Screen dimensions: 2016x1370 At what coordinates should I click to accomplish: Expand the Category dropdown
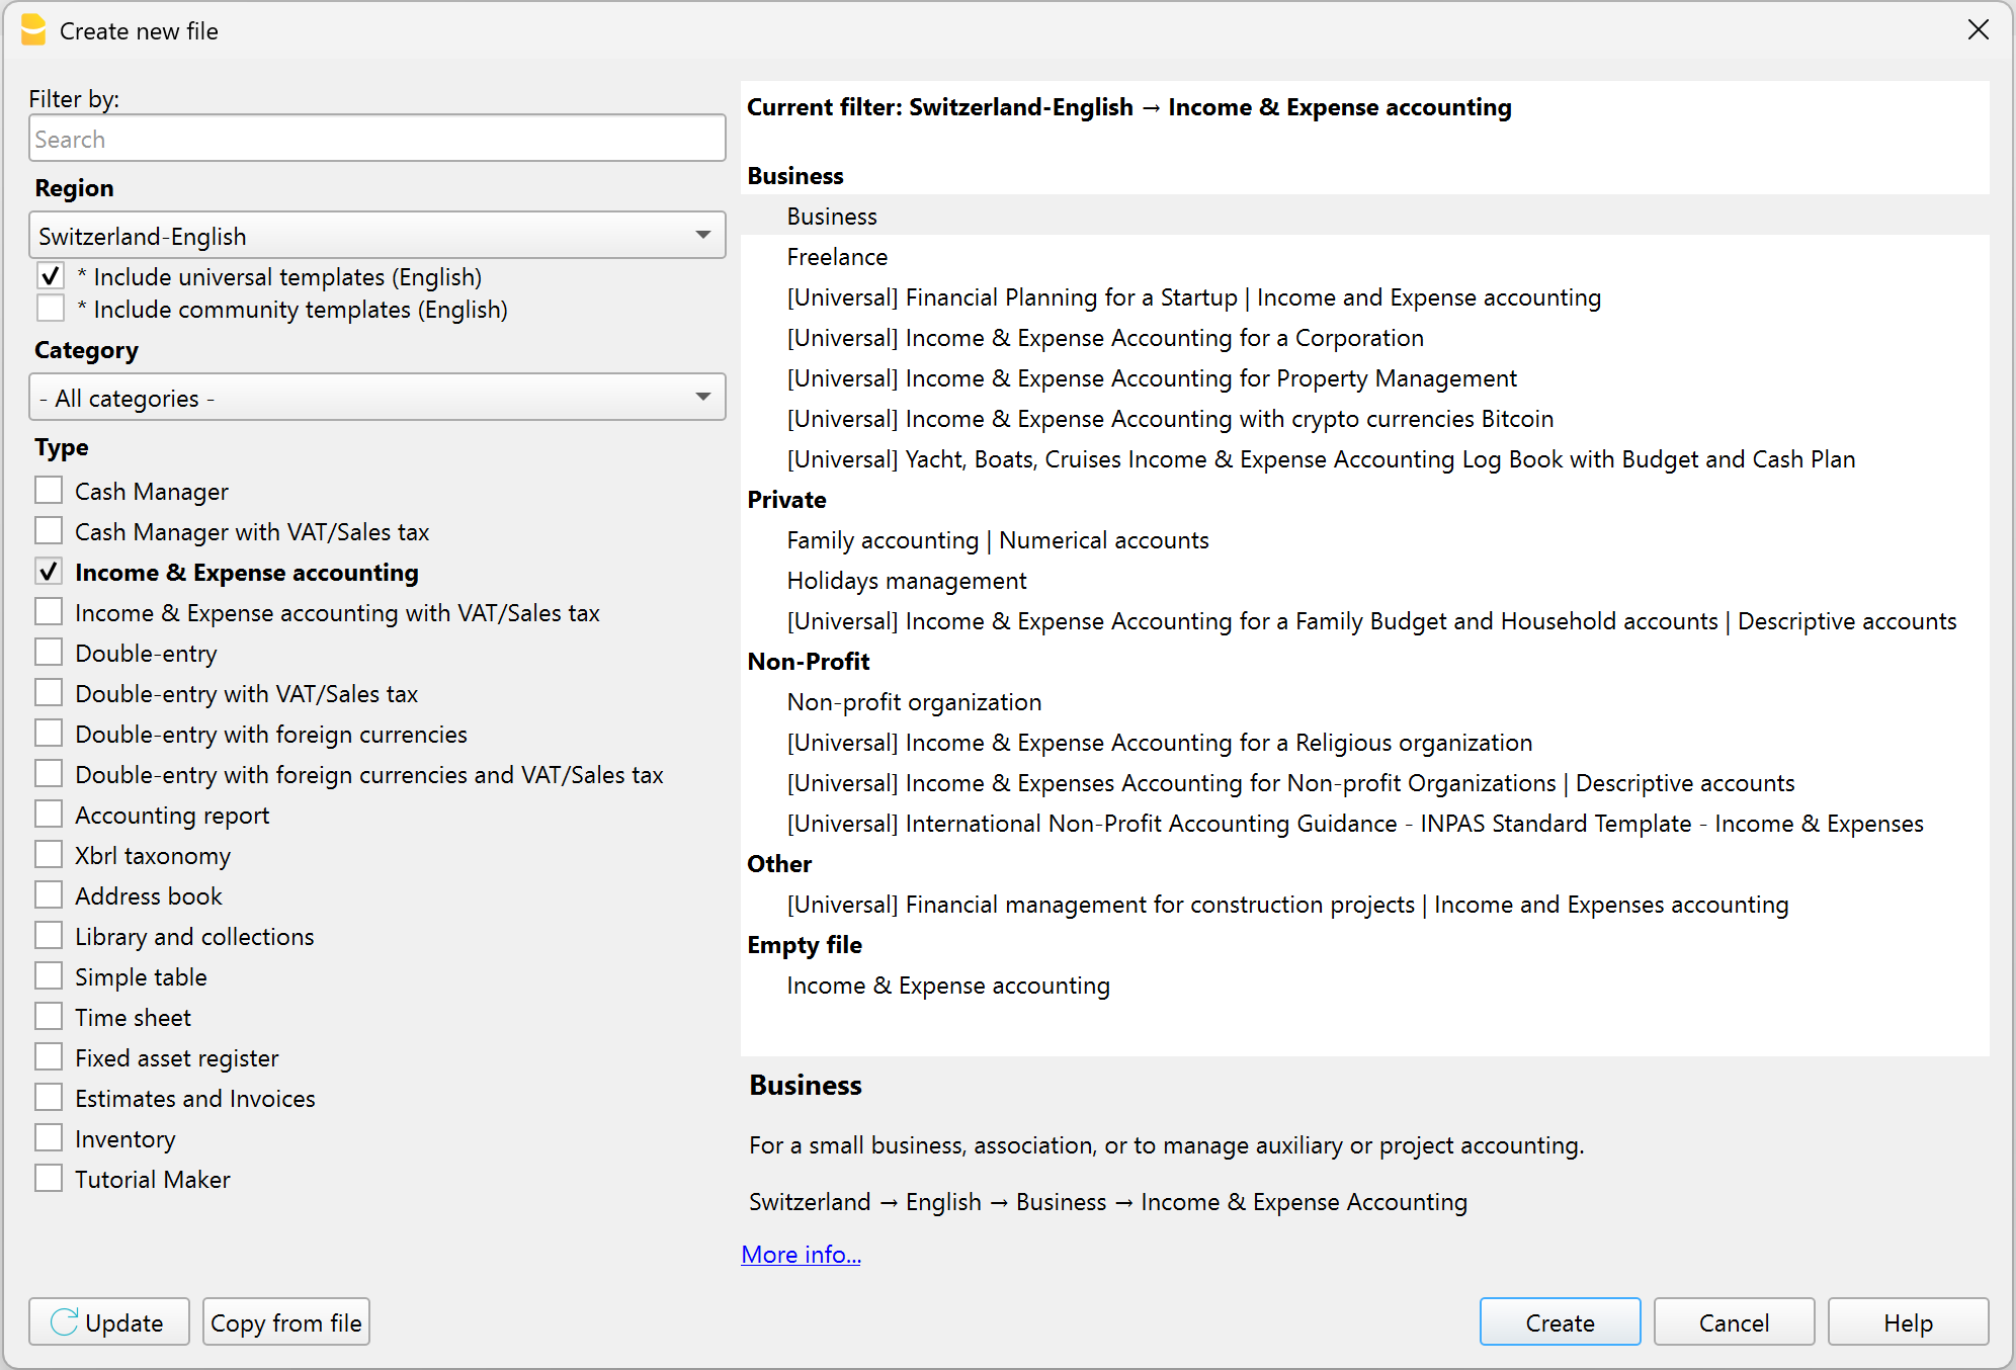(x=377, y=398)
